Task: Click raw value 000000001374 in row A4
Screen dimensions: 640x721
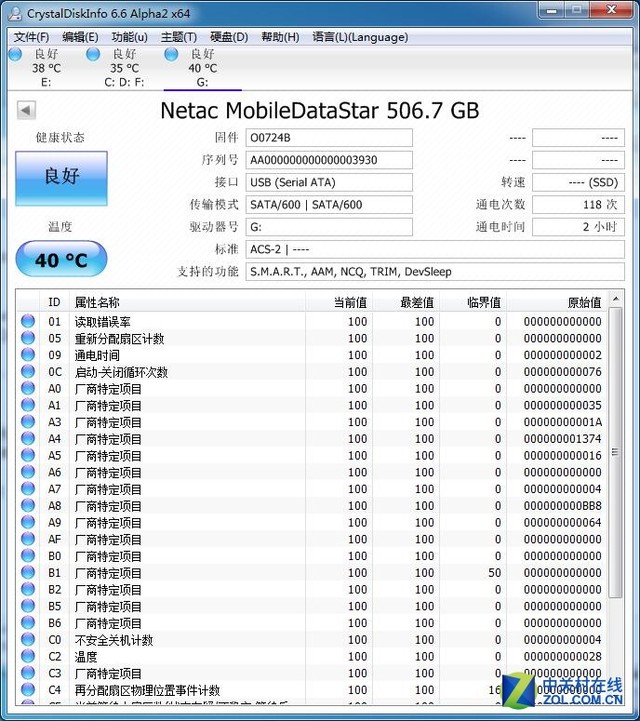Action: click(x=562, y=439)
